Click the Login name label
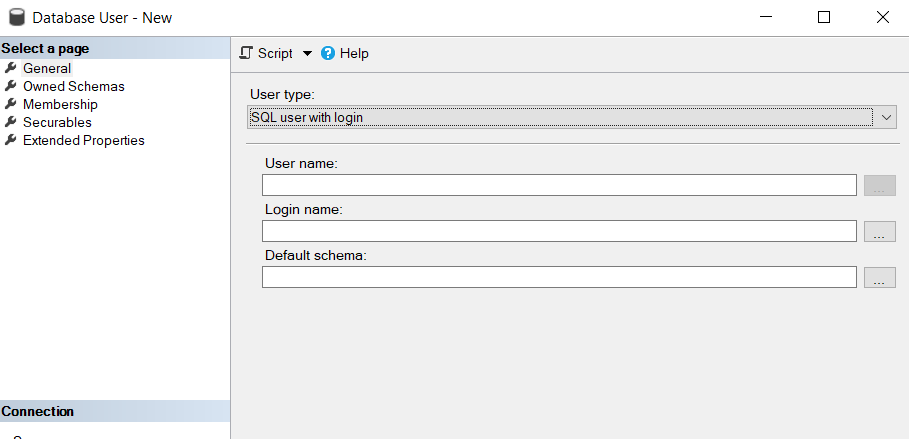 pyautogui.click(x=304, y=209)
